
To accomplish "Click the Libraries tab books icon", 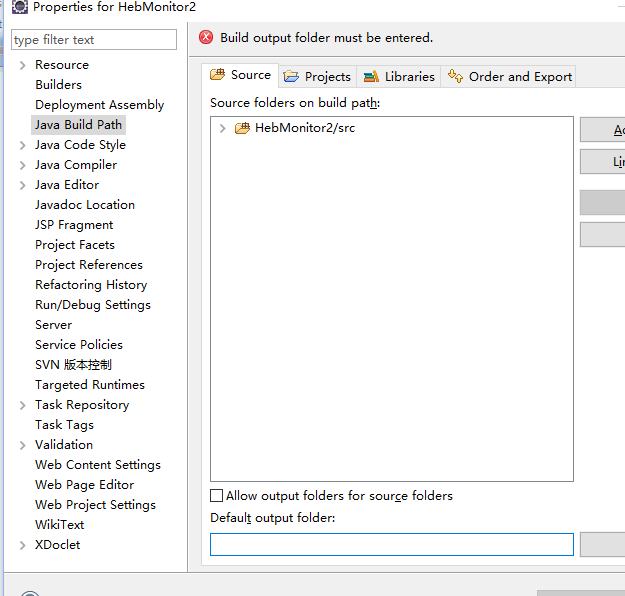I will click(x=371, y=76).
